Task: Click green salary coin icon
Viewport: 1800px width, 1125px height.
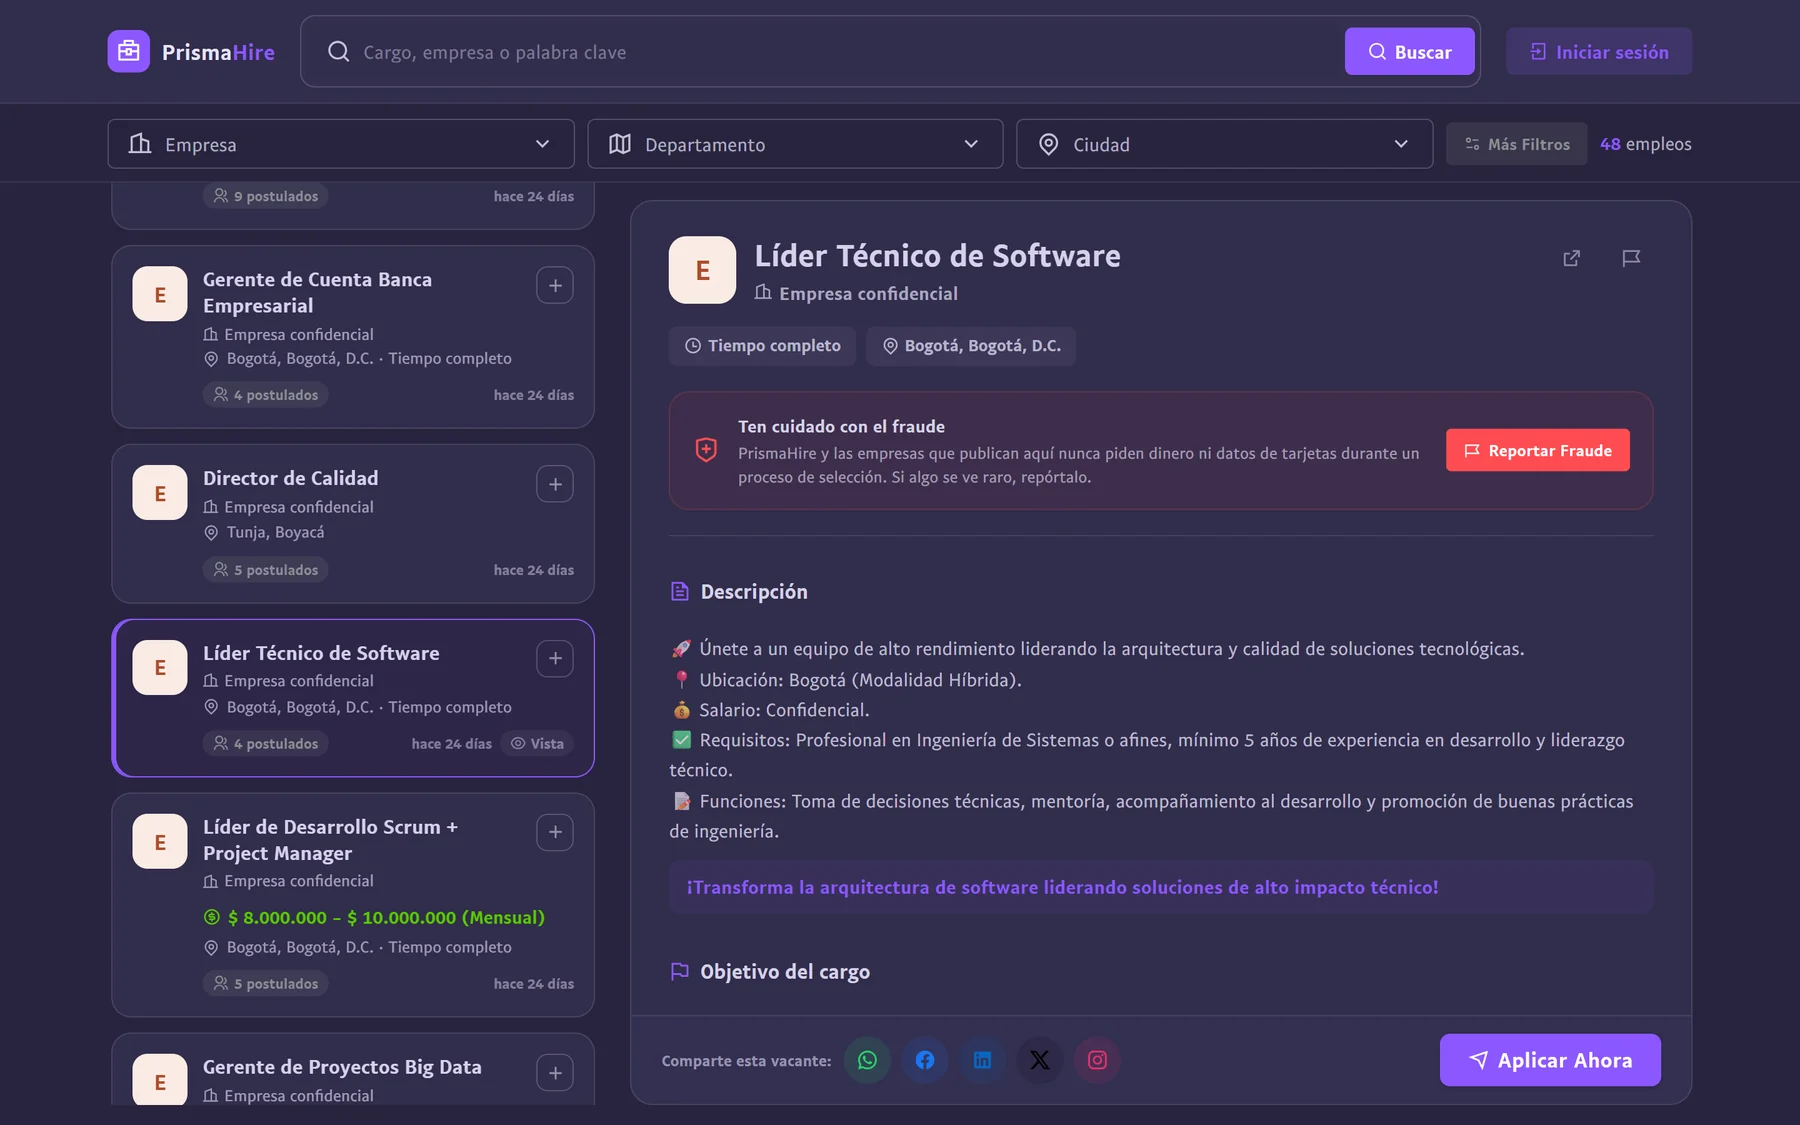Action: tap(212, 918)
